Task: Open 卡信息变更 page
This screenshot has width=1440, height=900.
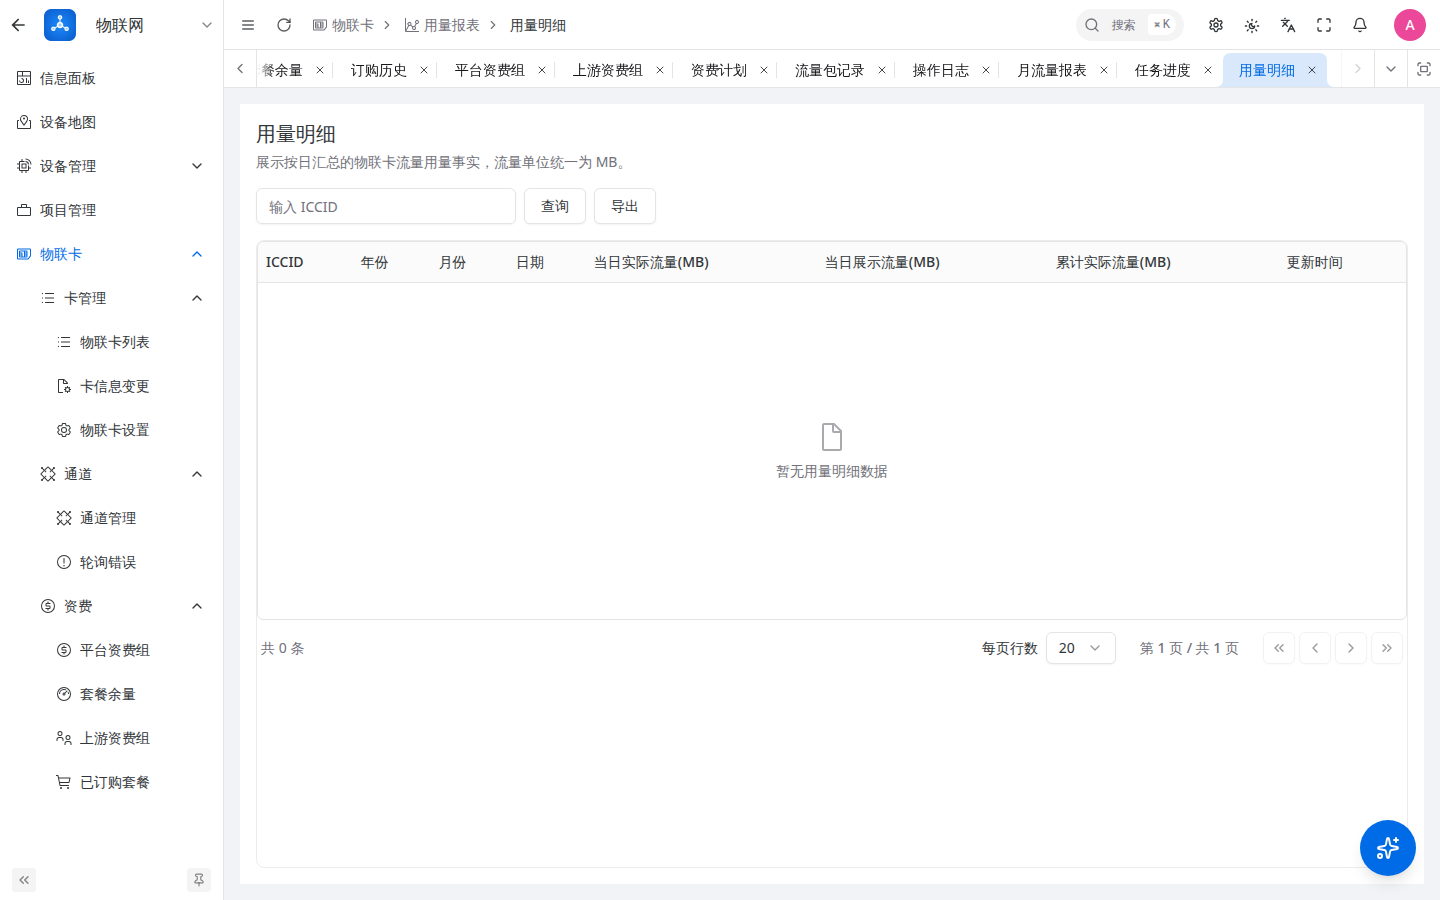Action: (112, 386)
